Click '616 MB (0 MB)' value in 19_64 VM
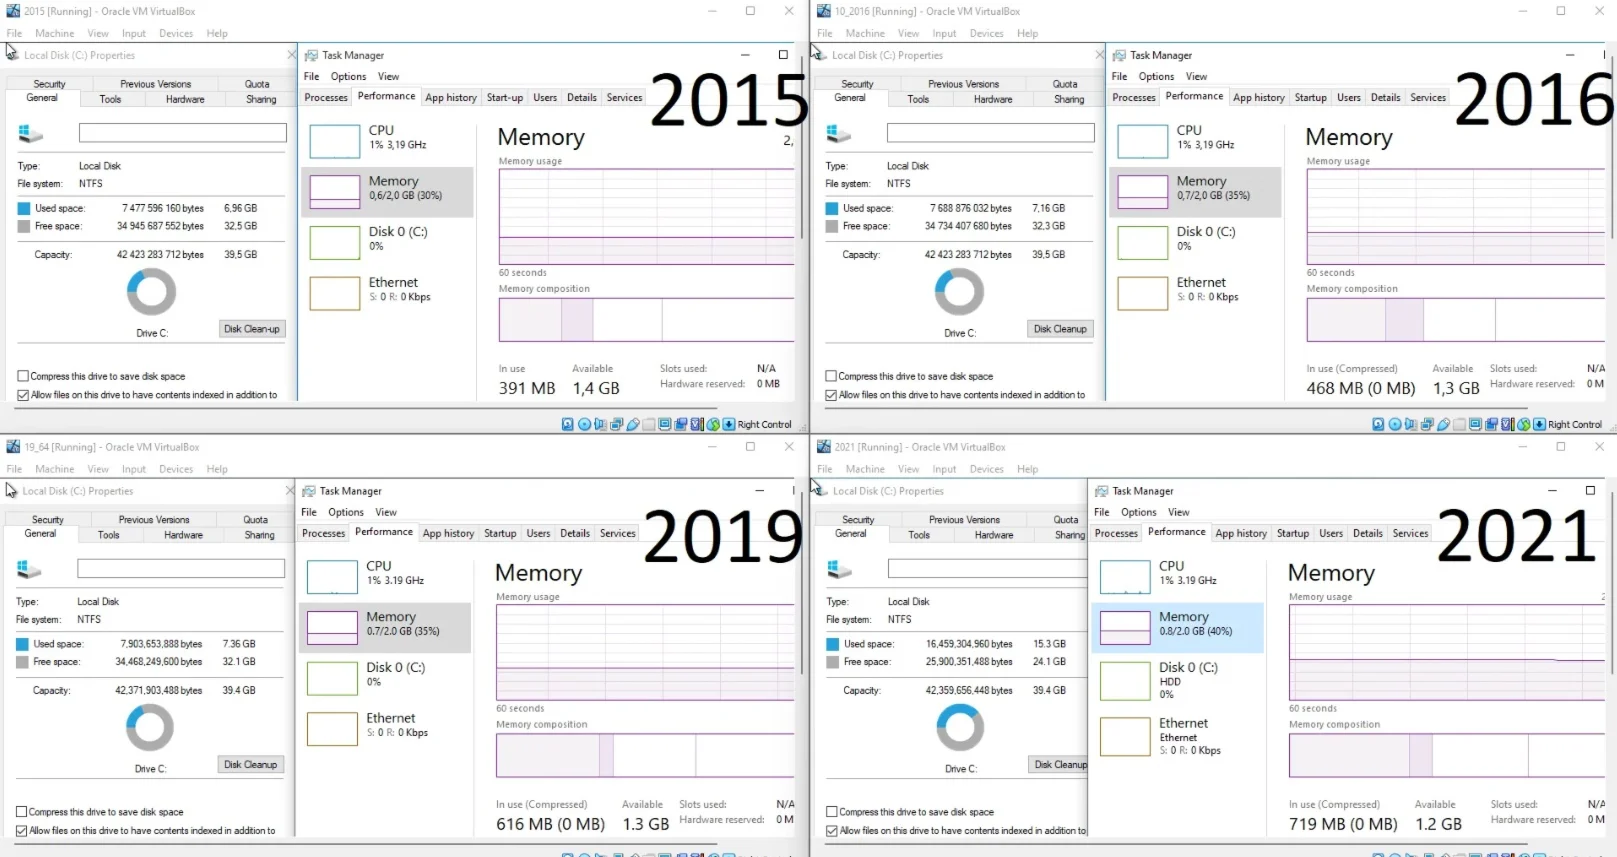Image resolution: width=1617 pixels, height=857 pixels. pos(550,824)
